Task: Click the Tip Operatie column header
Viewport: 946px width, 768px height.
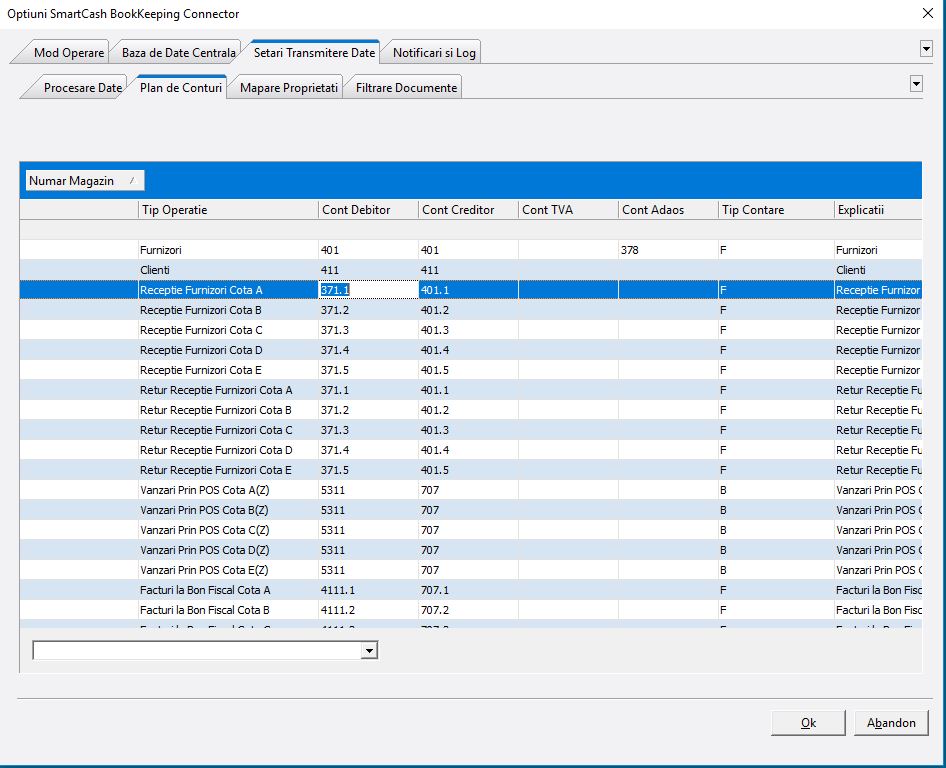Action: [228, 209]
